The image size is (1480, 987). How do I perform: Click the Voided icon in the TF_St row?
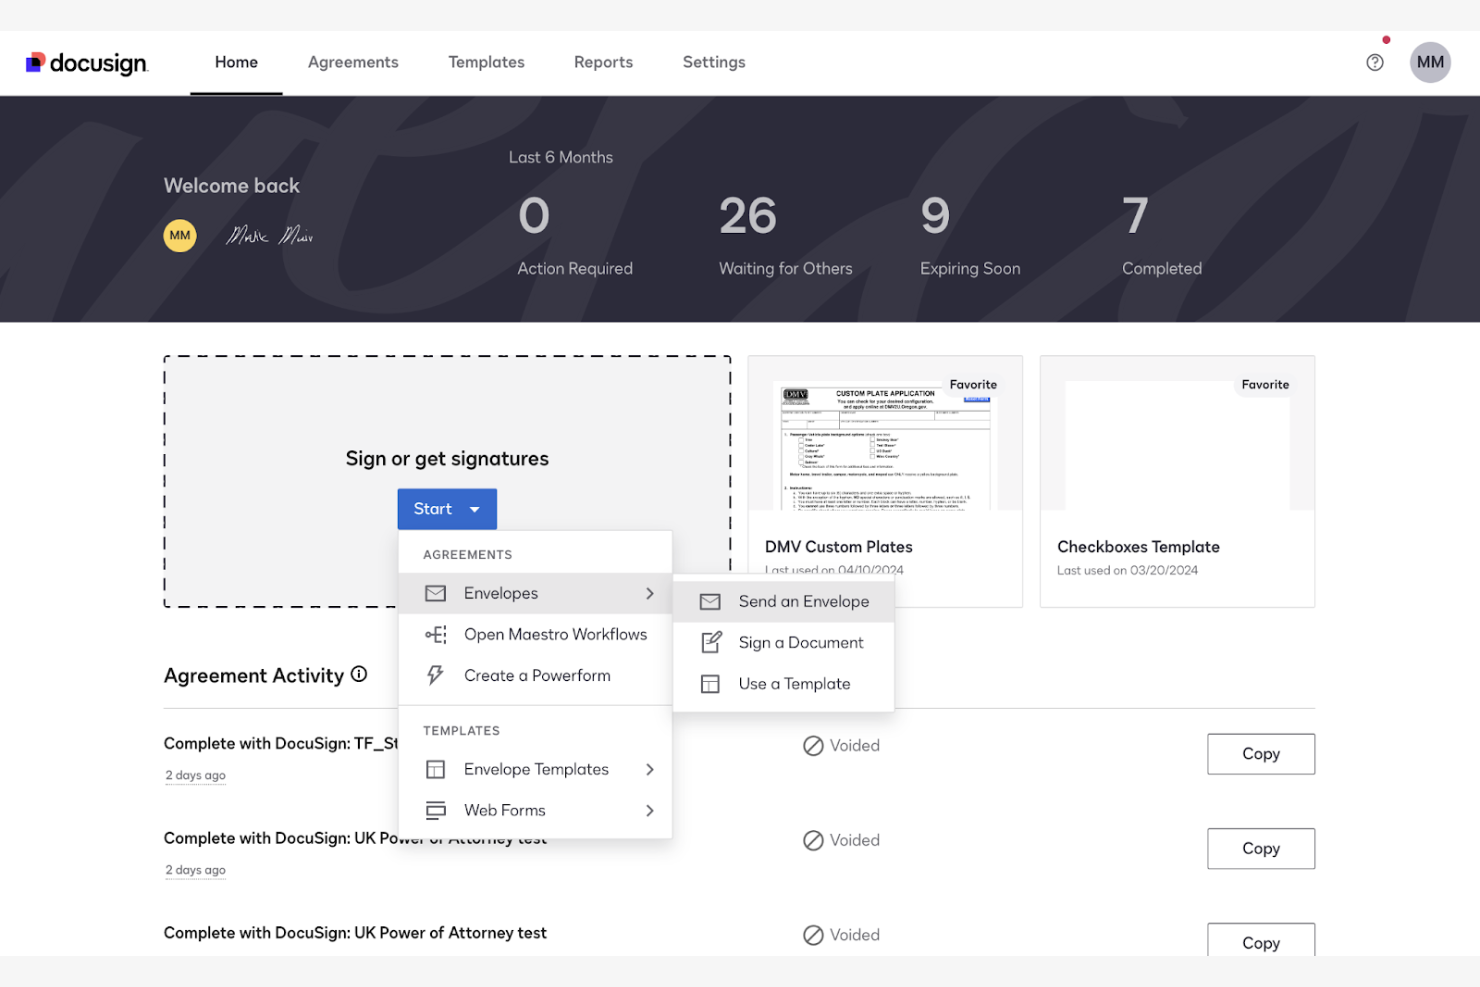pyautogui.click(x=813, y=746)
